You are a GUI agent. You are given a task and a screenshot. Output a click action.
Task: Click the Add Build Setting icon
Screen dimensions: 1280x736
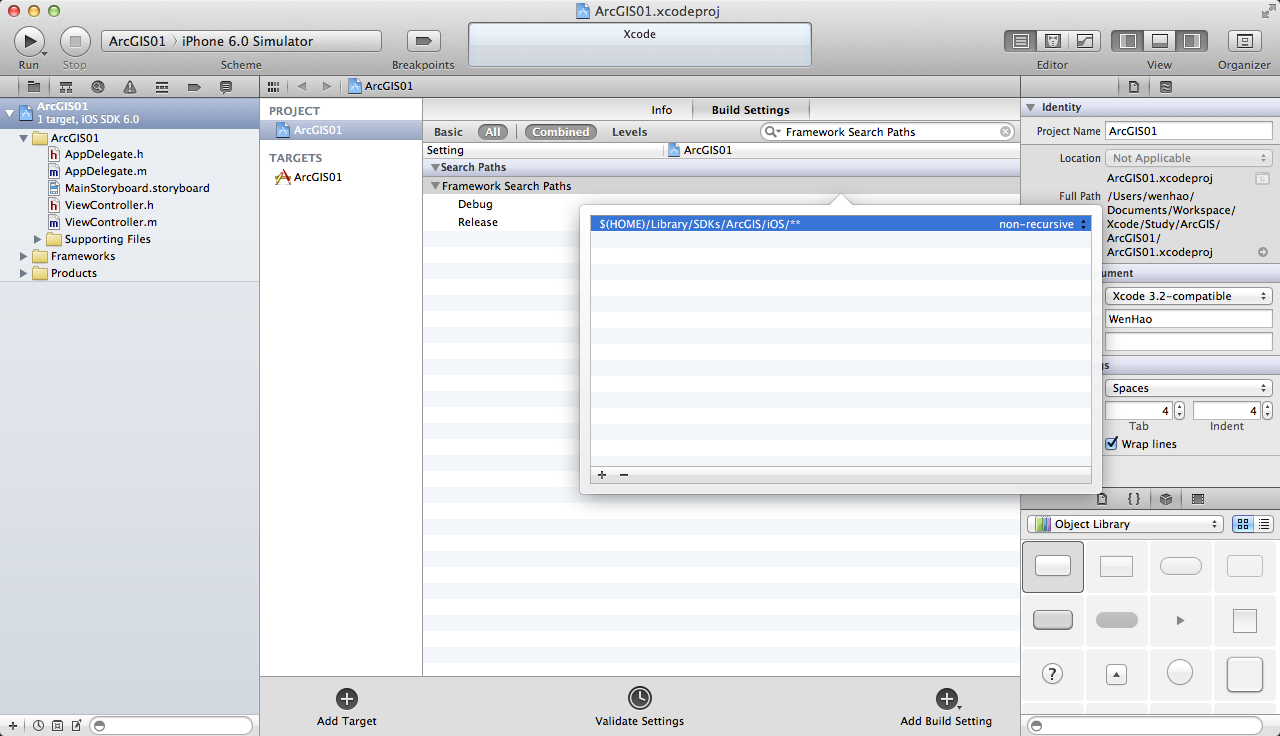(x=945, y=699)
